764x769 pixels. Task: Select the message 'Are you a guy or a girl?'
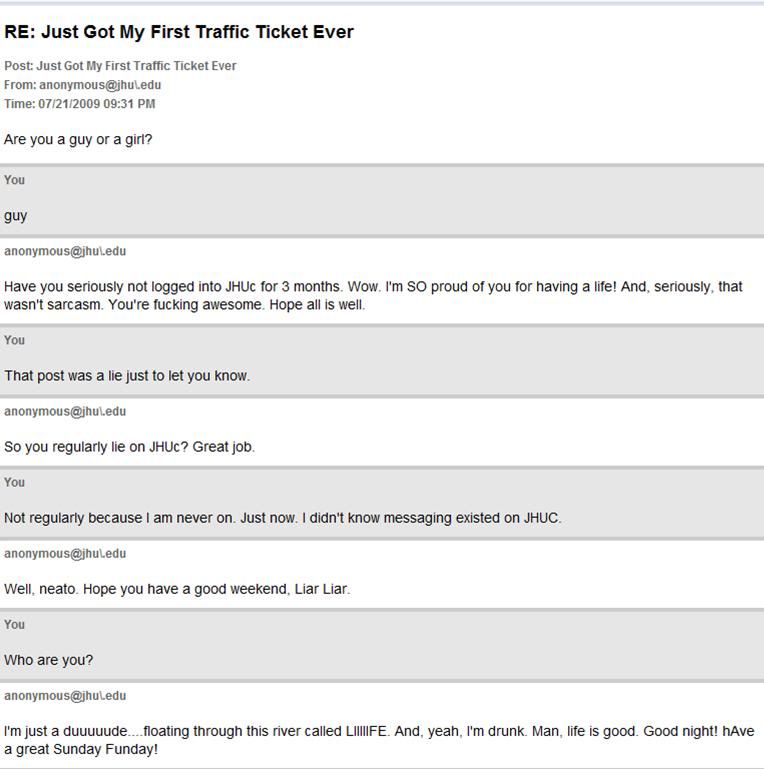78,139
